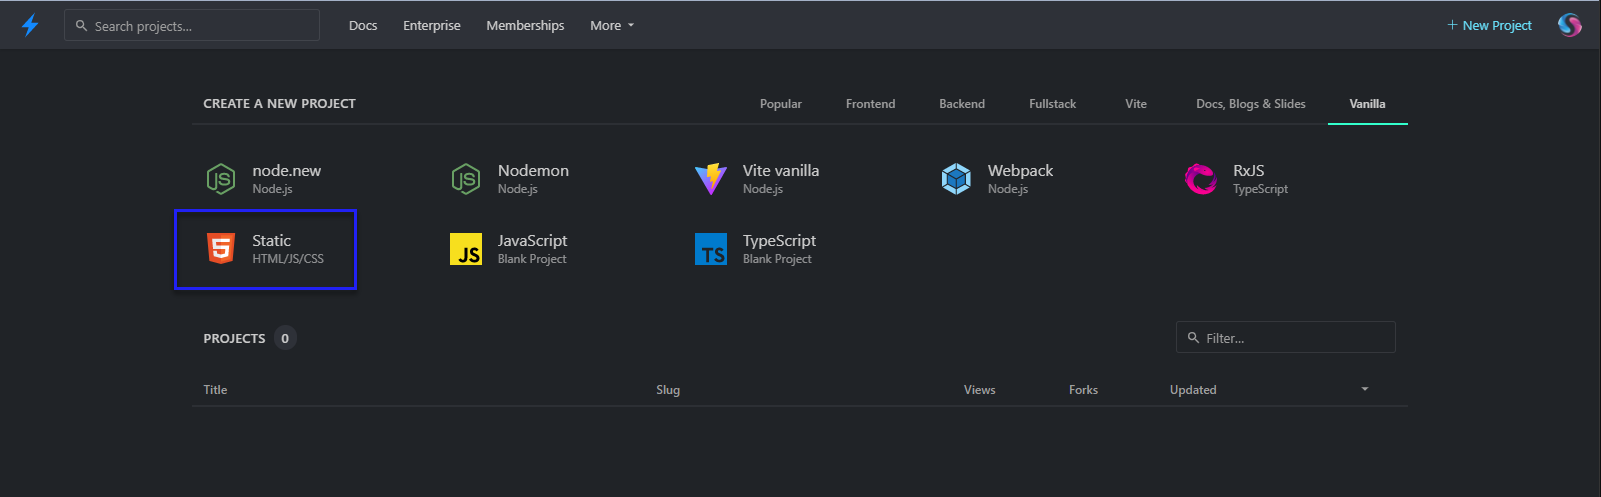Click the New Project button

[x=1489, y=26]
